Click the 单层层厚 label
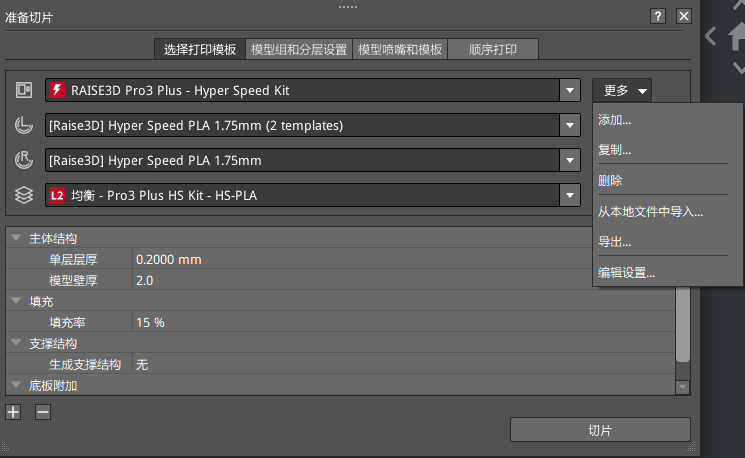Image resolution: width=745 pixels, height=458 pixels. pyautogui.click(x=73, y=259)
